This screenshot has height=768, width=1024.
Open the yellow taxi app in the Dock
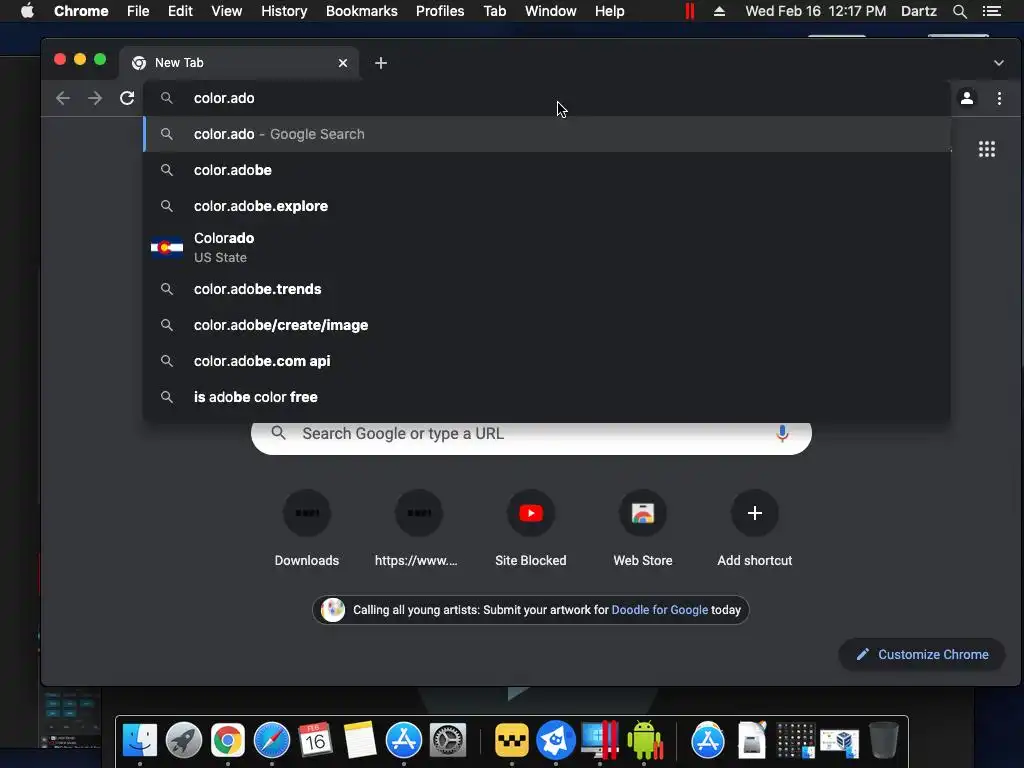(511, 741)
